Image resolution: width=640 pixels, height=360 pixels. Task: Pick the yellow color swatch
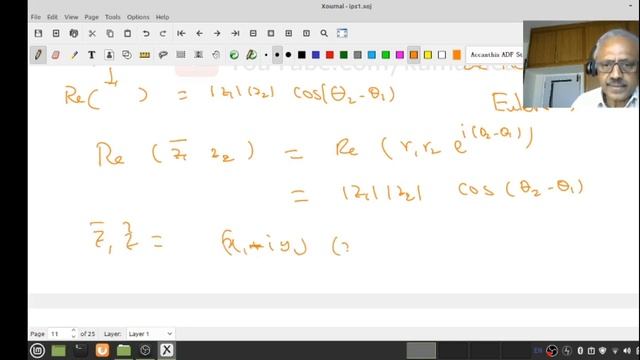[428, 55]
